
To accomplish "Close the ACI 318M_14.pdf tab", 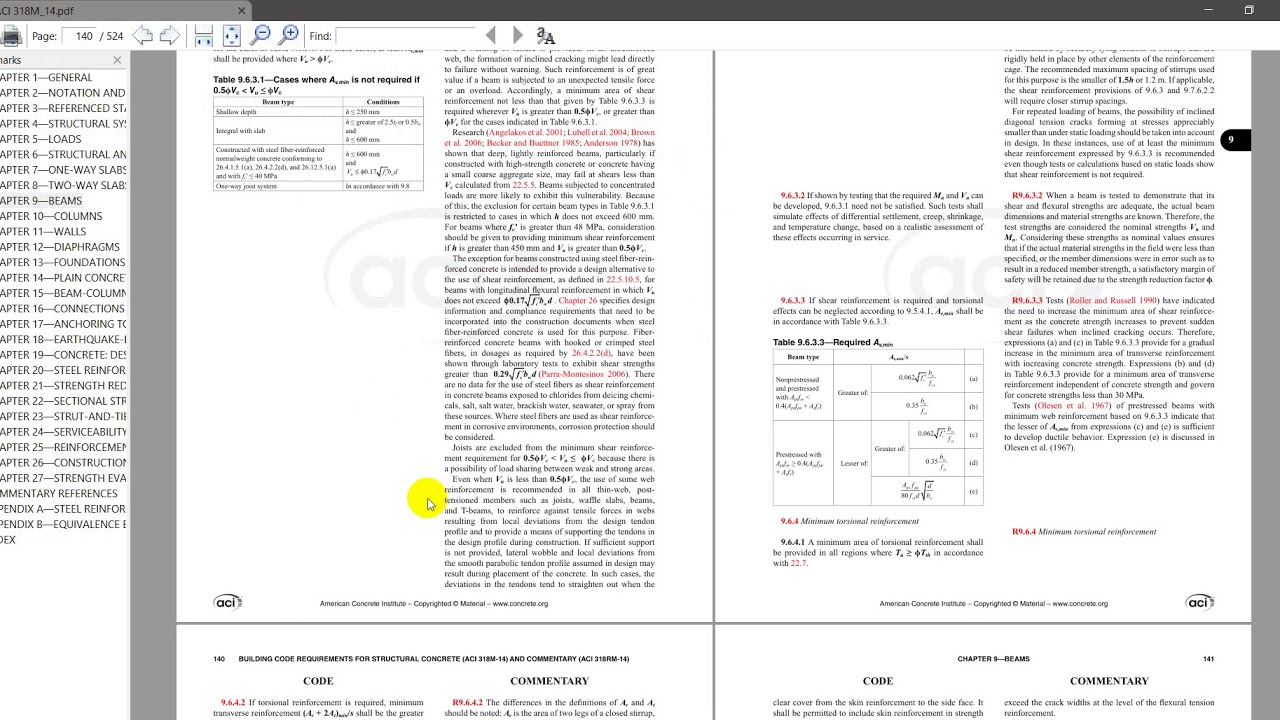I will (x=242, y=10).
